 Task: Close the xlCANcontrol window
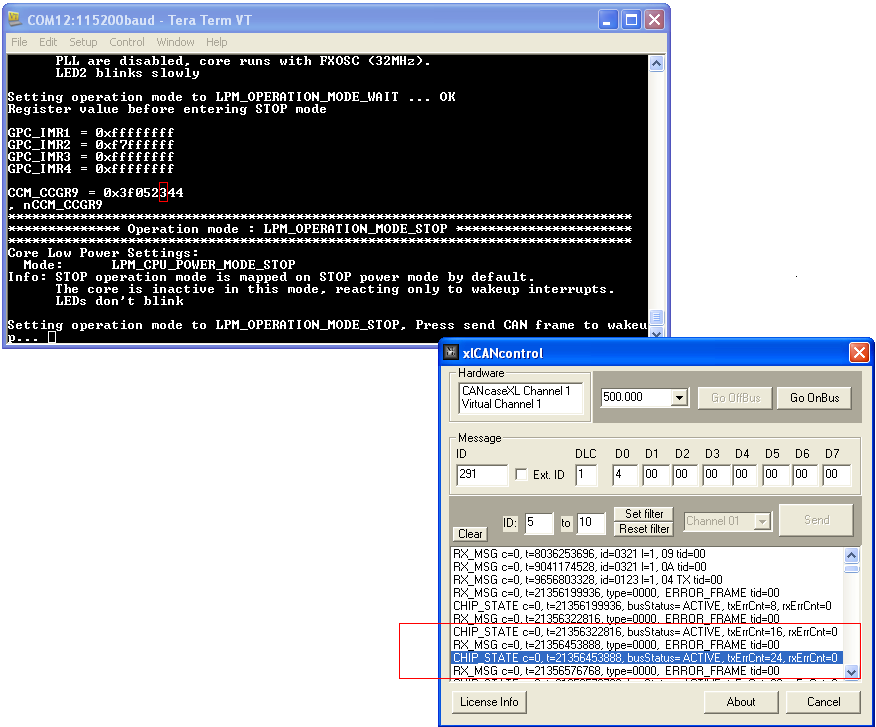click(859, 353)
